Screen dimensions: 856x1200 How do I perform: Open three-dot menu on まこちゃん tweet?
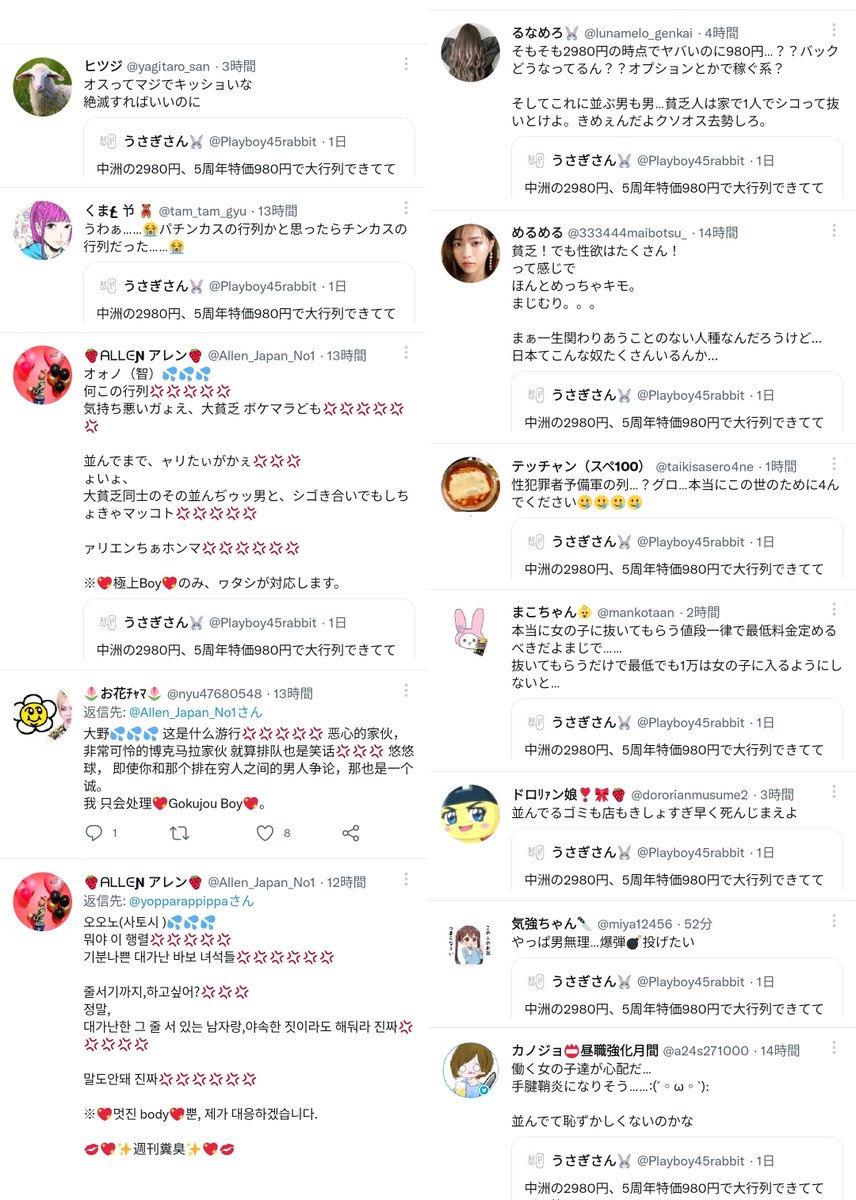[834, 609]
